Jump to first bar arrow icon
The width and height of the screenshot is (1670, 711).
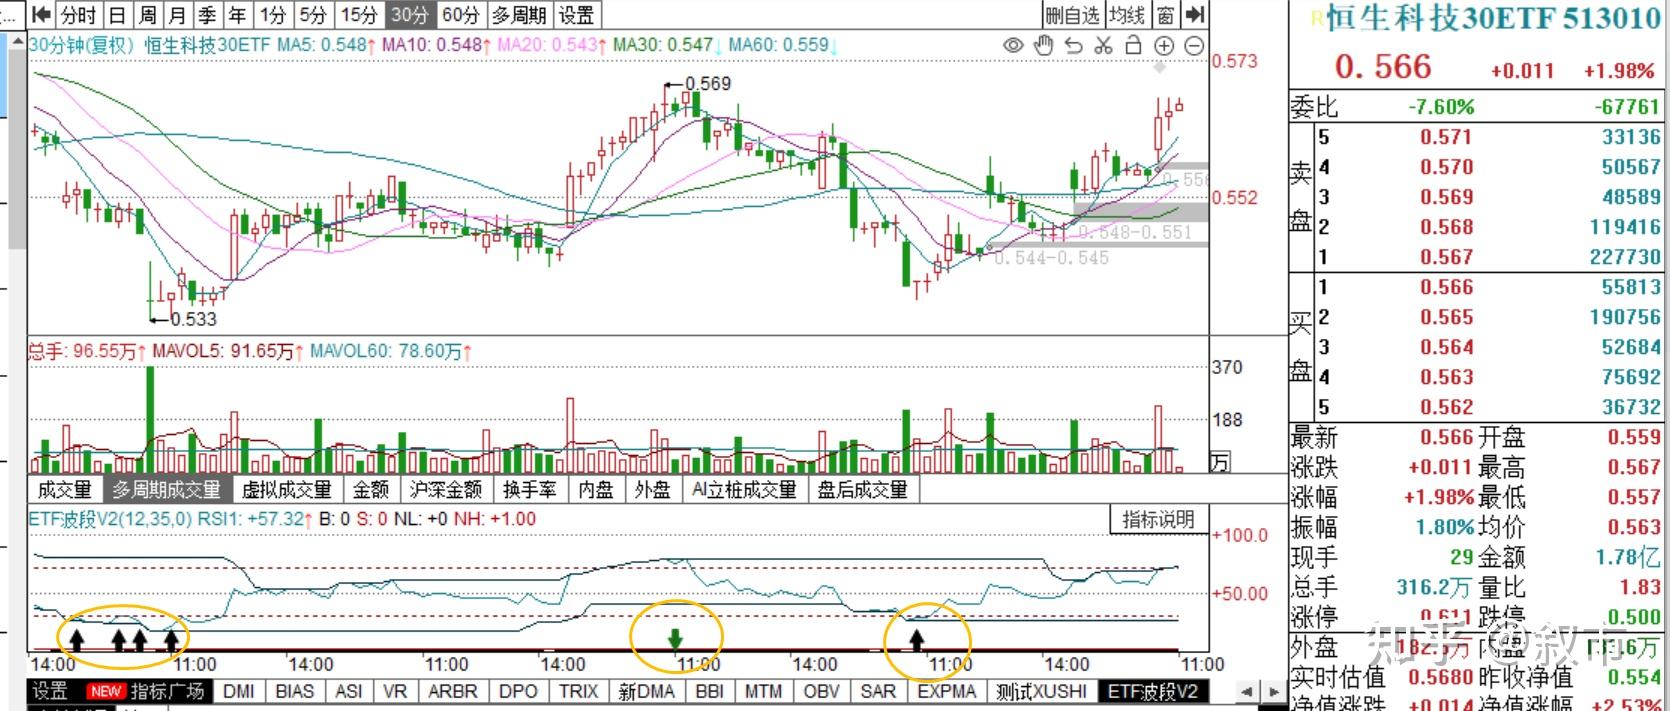41,15
